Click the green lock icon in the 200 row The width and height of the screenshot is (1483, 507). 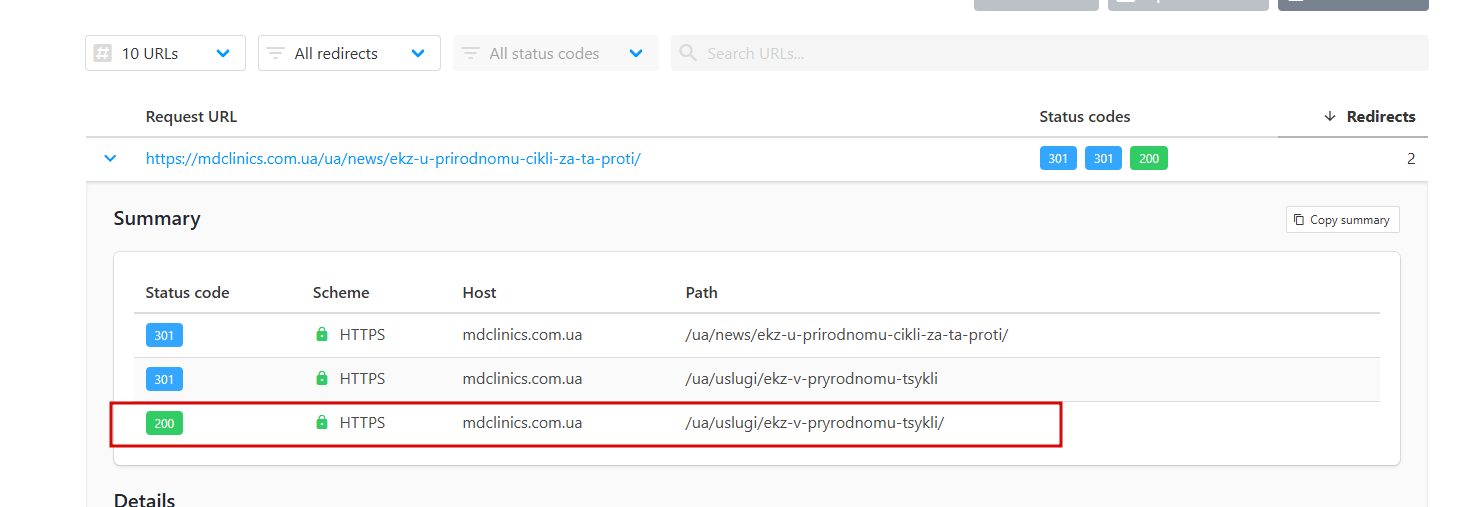[322, 423]
